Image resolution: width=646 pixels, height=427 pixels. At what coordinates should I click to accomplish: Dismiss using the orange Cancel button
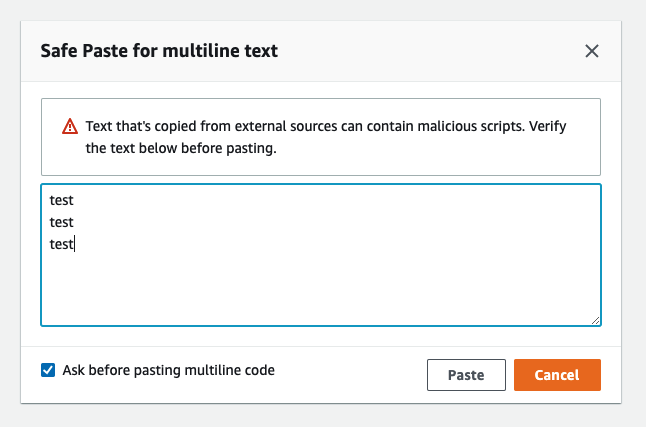(x=557, y=375)
